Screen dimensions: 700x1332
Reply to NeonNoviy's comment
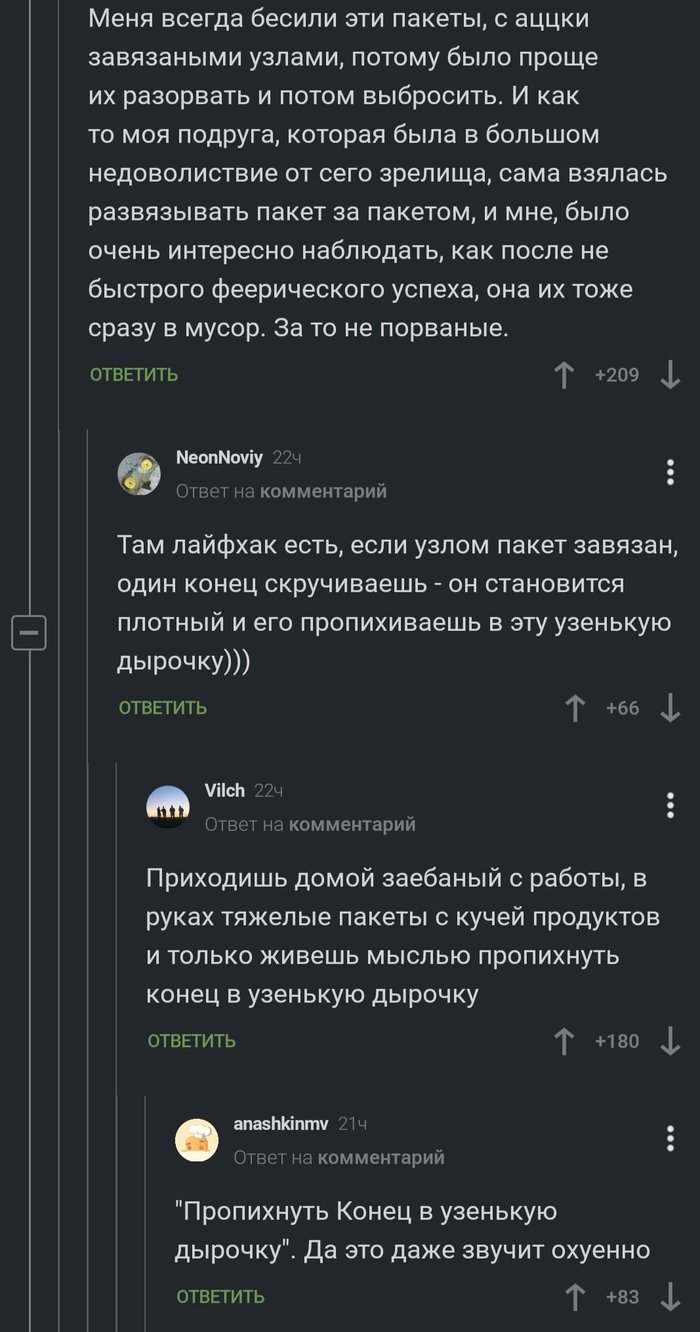[163, 708]
